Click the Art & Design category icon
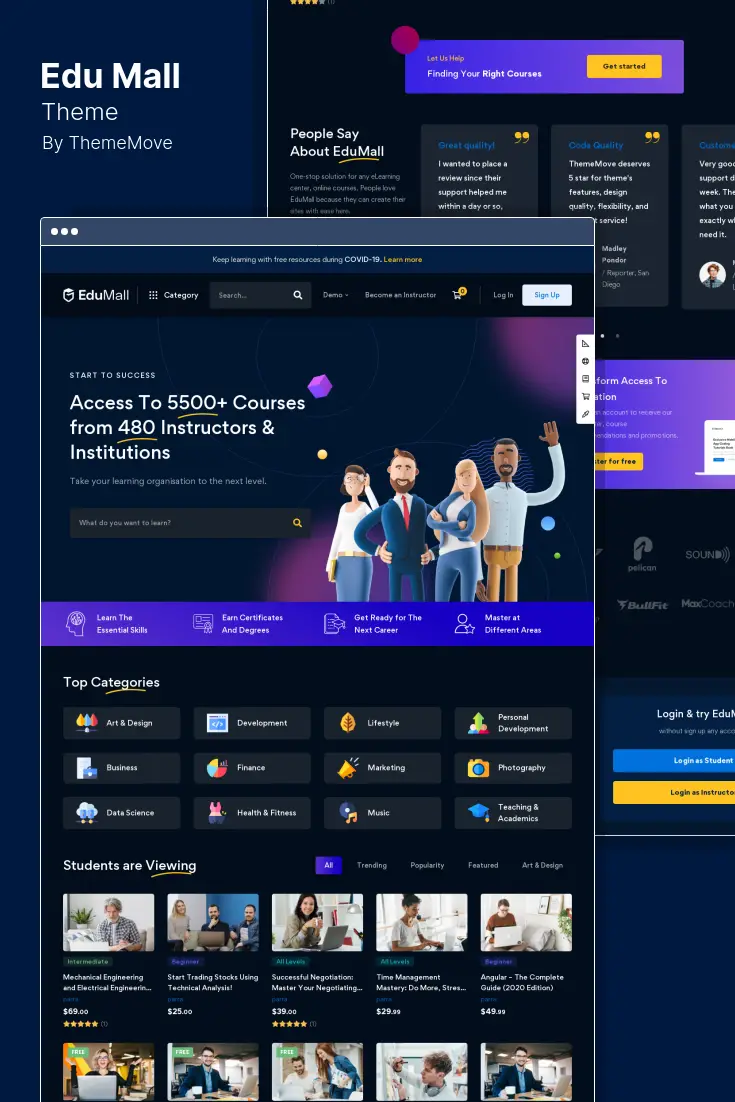This screenshot has width=735, height=1102. pos(86,722)
